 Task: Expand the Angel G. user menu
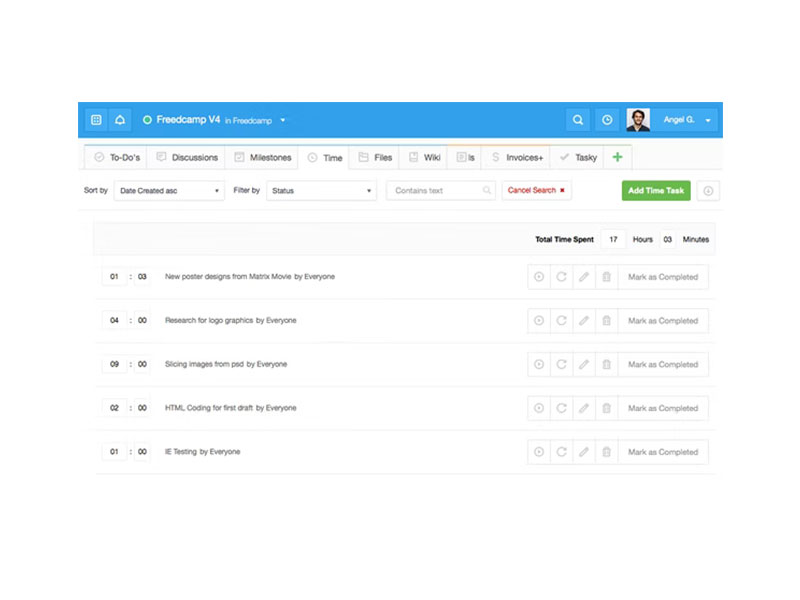coord(688,120)
